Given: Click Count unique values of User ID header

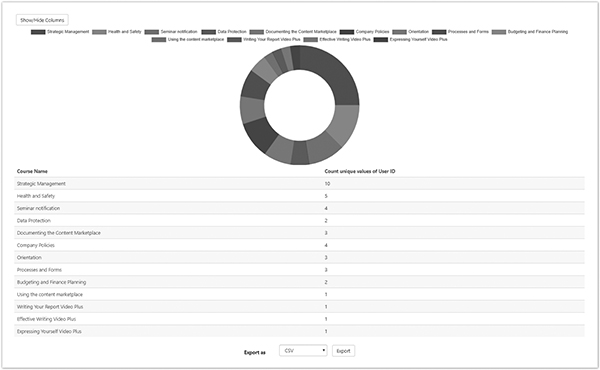Looking at the screenshot, I should coord(360,171).
